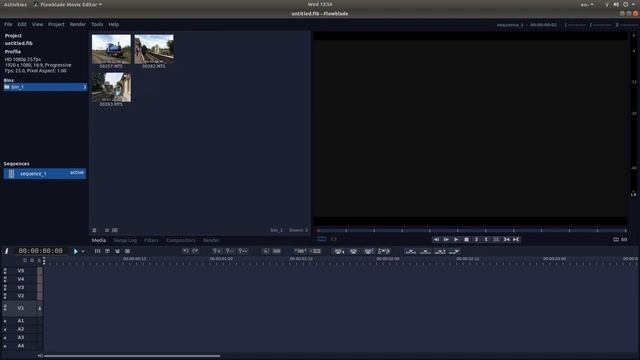Click the timeline horizontal scrollbar
Screen dimensions: 640x360
pyautogui.click(x=132, y=356)
